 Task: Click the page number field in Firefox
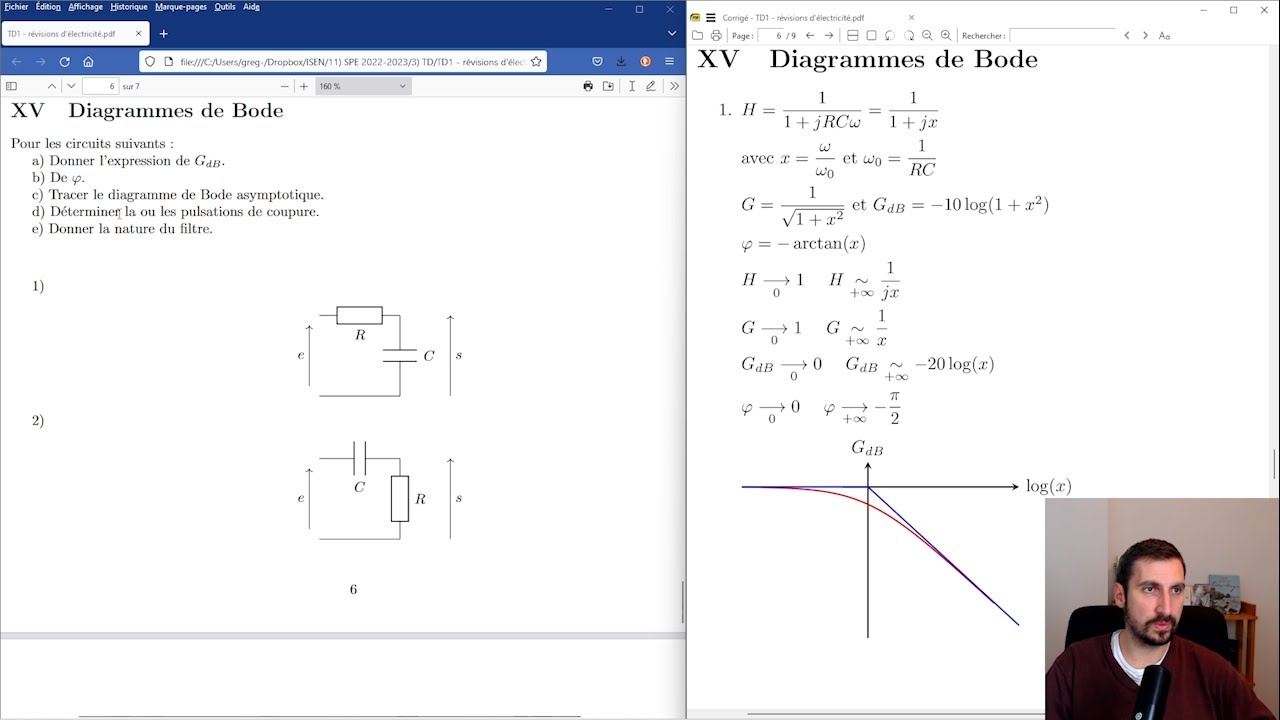(x=100, y=86)
